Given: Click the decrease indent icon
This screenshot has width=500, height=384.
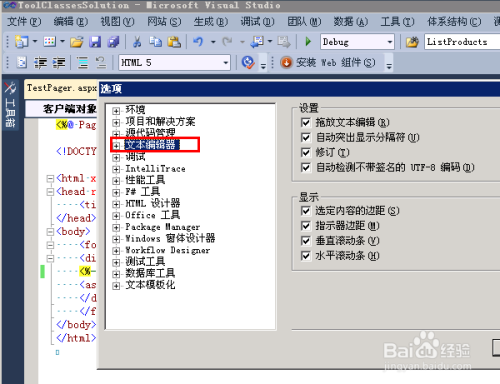Looking at the screenshot, I should pos(41,63).
